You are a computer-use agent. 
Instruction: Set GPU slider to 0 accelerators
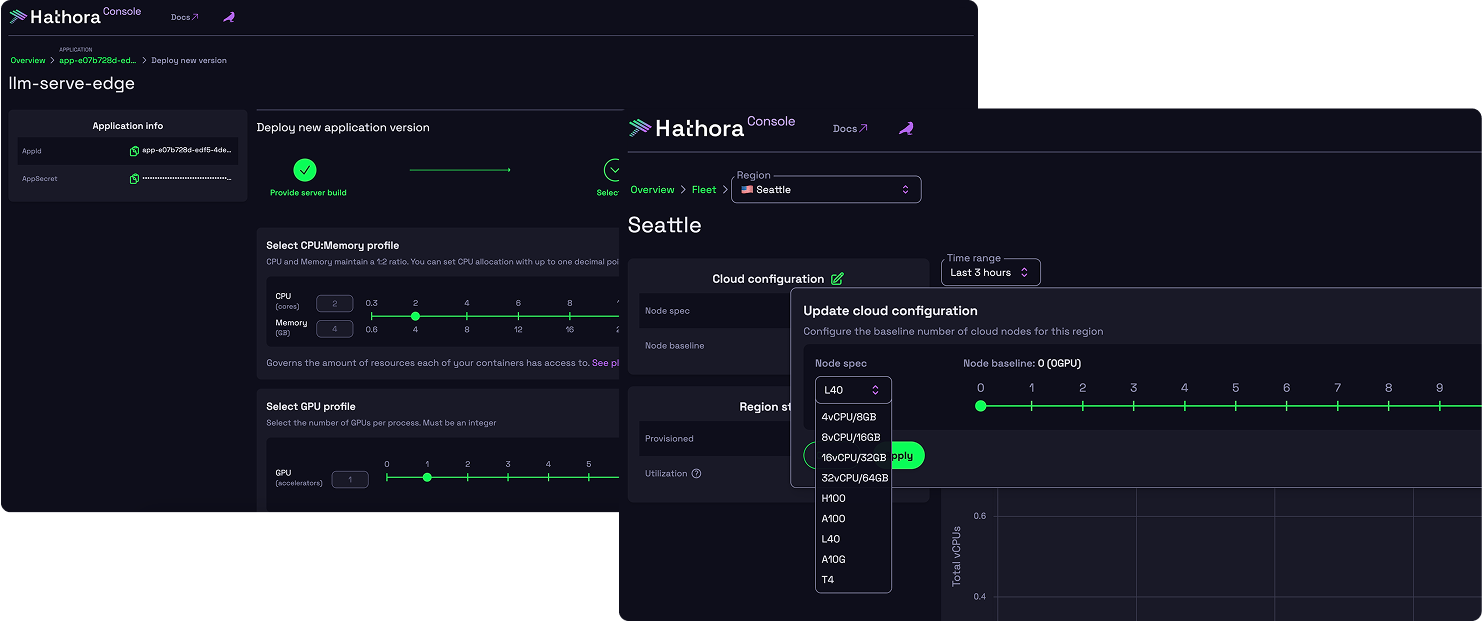coord(387,478)
